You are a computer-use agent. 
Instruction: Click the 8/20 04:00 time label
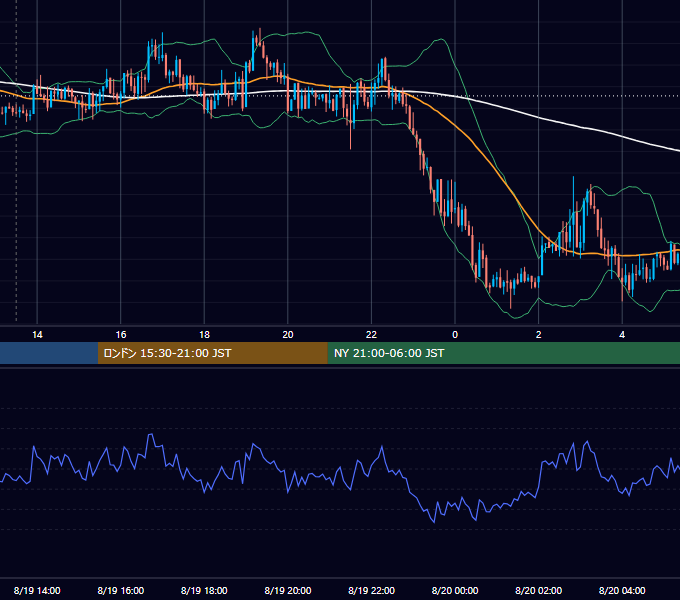coord(622,590)
